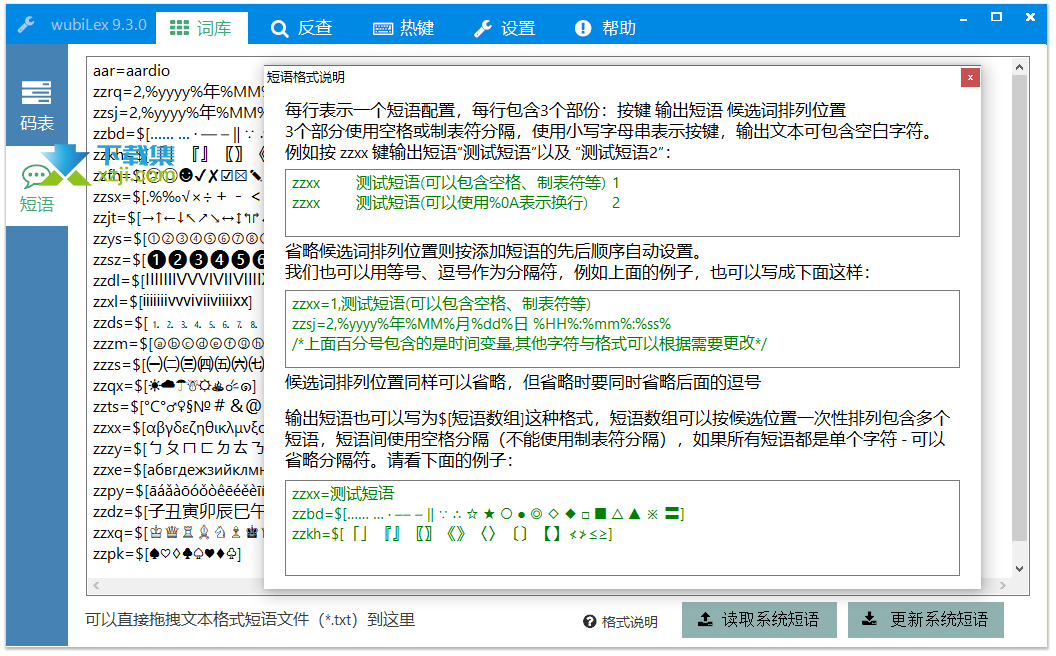
Task: Click the zzzs parenthesized numerals line
Action: click(178, 364)
